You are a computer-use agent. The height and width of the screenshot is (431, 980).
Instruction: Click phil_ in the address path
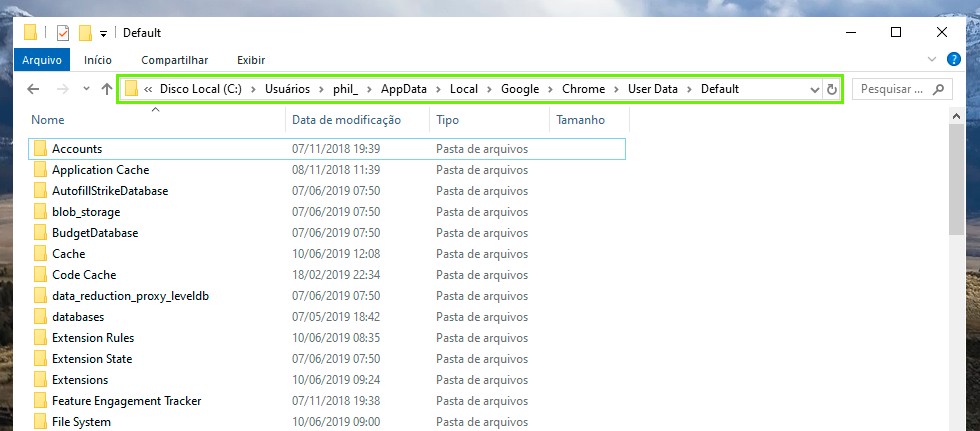coord(346,89)
